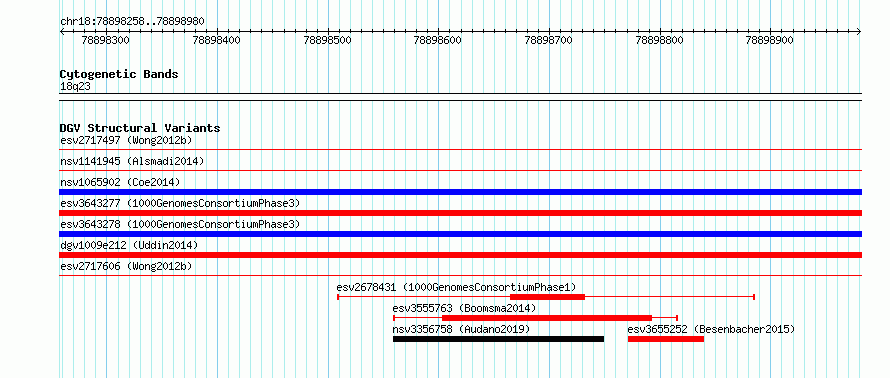Viewport: 890px width, 378px height.
Task: Click the blue bar under esv3643278
Action: click(460, 234)
